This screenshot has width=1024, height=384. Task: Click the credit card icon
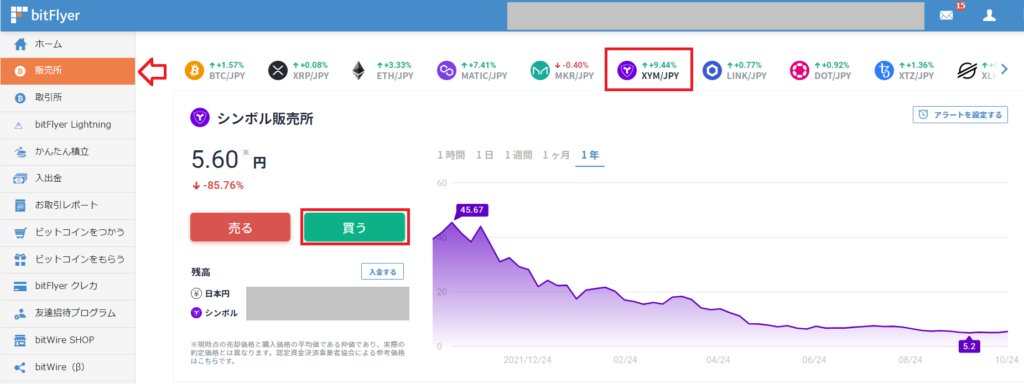coord(20,286)
